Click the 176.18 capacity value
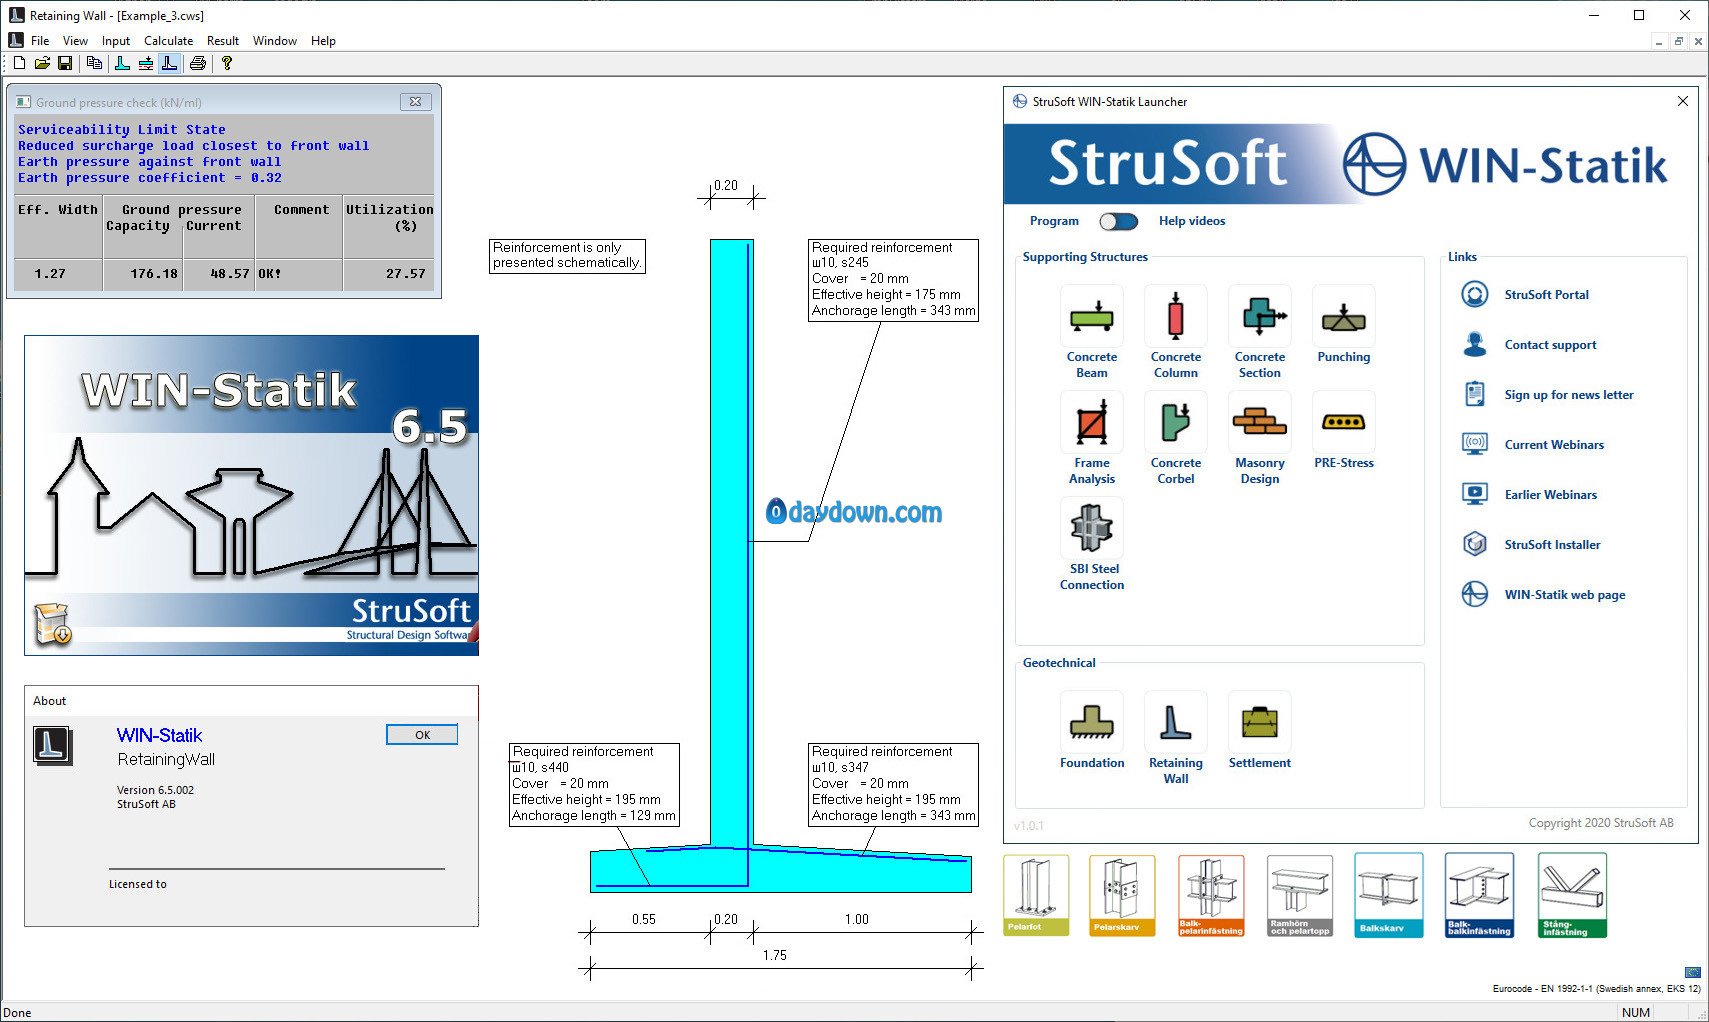 (154, 273)
